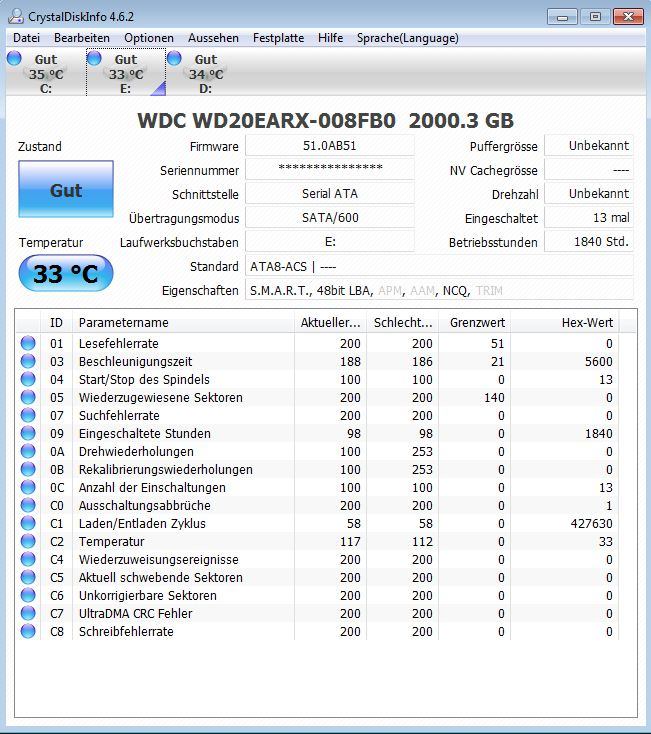Image resolution: width=651 pixels, height=734 pixels.
Task: Click the ID column header
Action: (57, 323)
